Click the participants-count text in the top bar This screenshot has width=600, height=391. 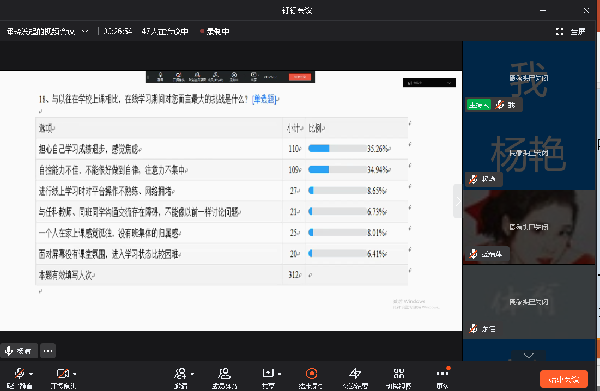point(165,31)
